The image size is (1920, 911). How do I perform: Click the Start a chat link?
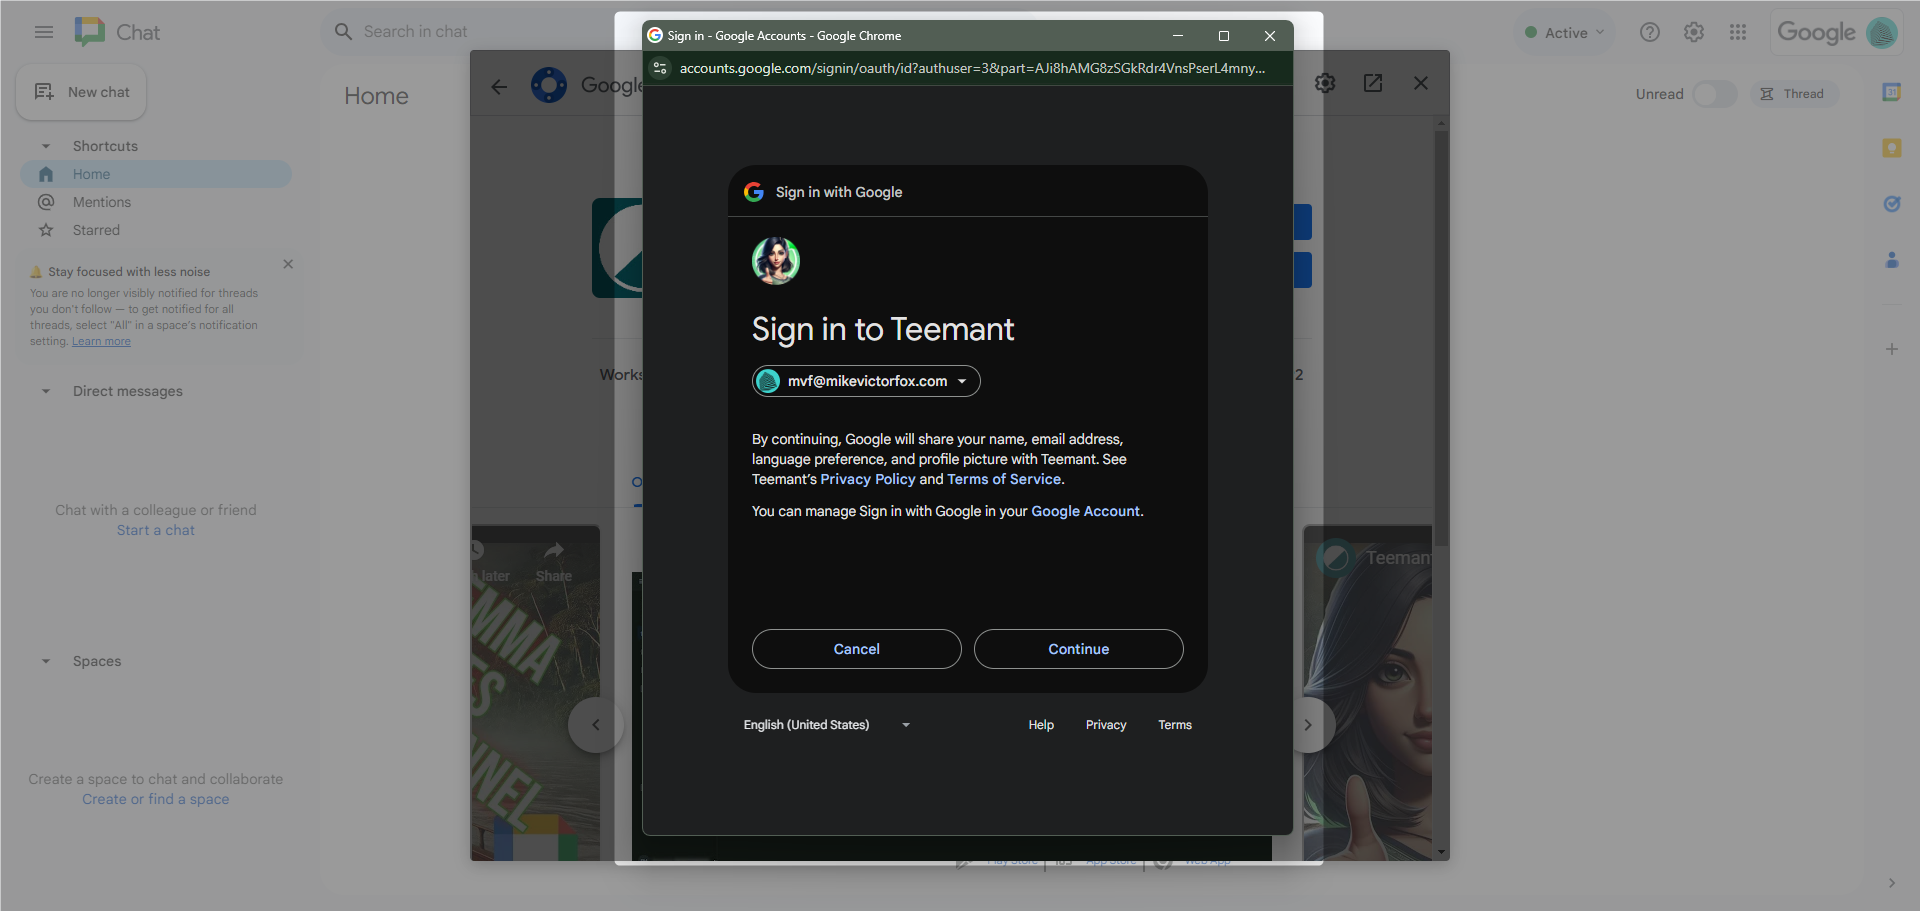pyautogui.click(x=156, y=530)
